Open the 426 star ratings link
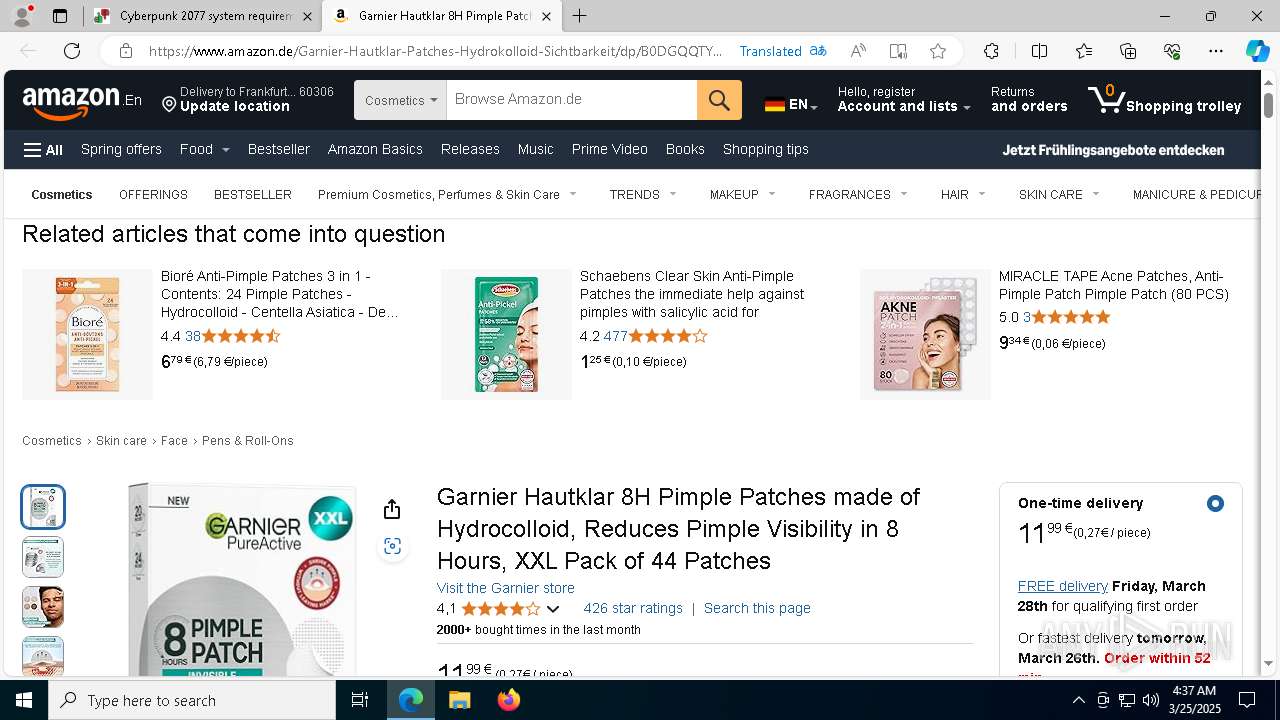This screenshot has width=1280, height=720. tap(633, 608)
